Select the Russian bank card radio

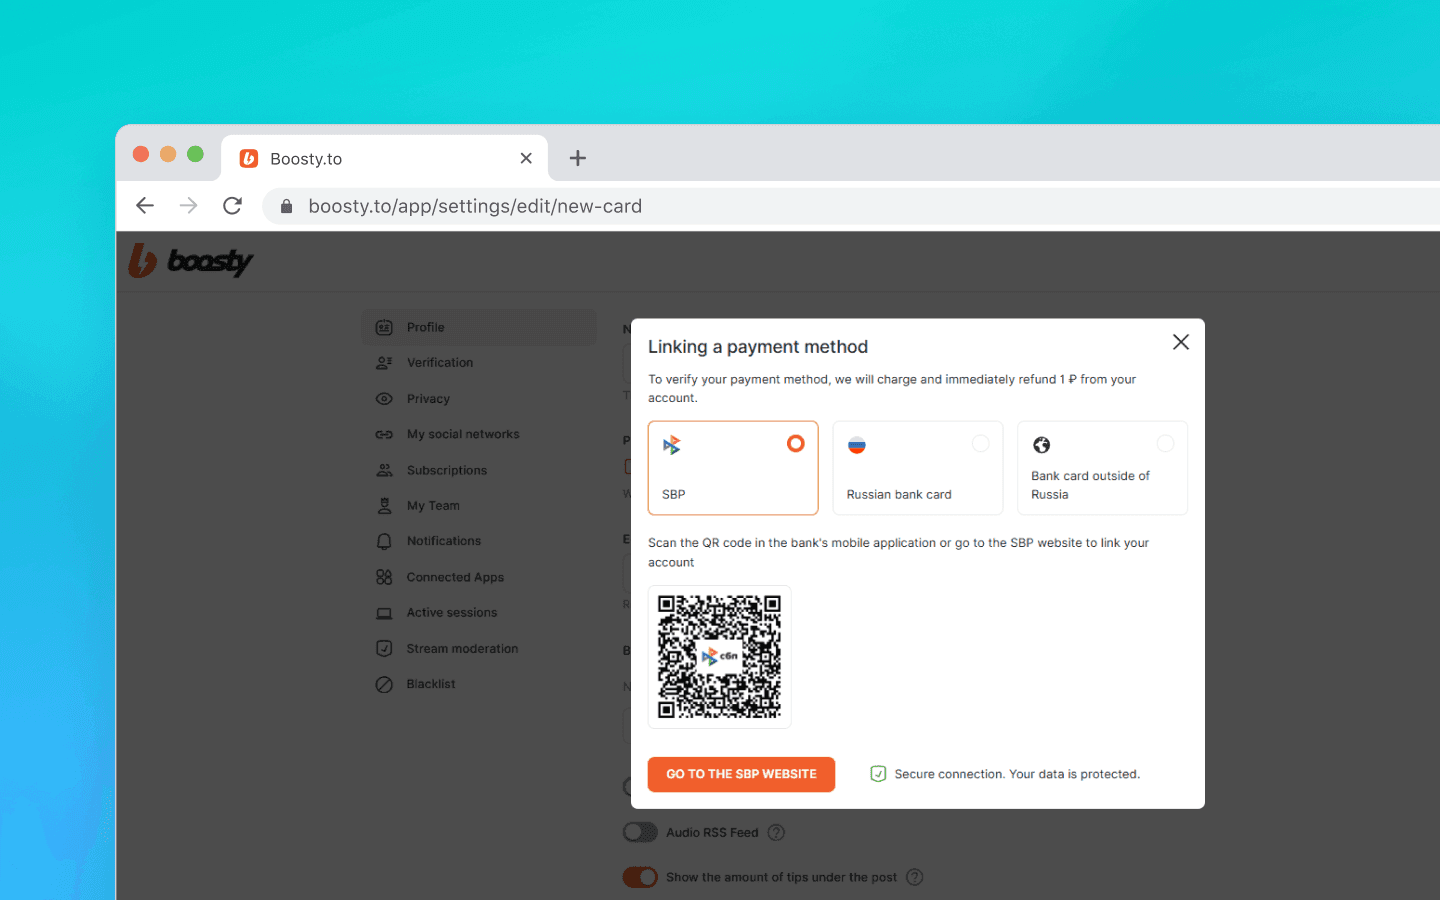(x=981, y=443)
